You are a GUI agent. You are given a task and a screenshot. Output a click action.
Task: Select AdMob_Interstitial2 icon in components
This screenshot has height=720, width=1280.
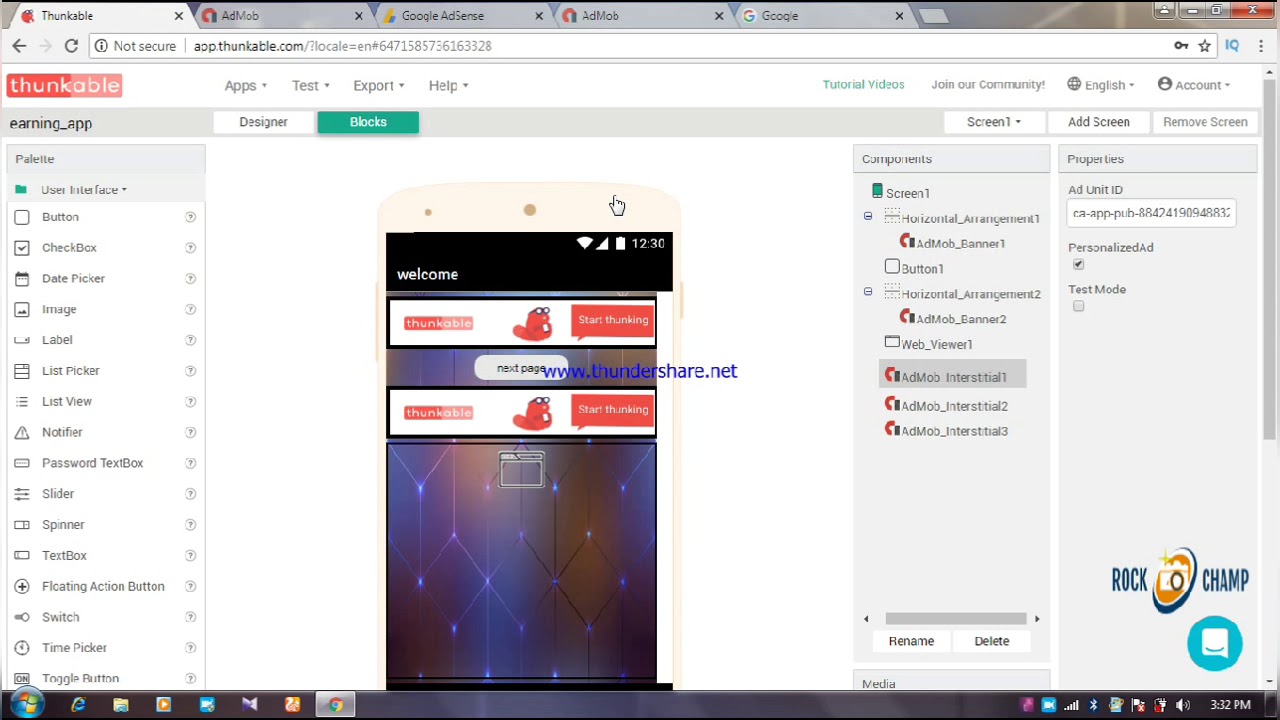pos(892,404)
